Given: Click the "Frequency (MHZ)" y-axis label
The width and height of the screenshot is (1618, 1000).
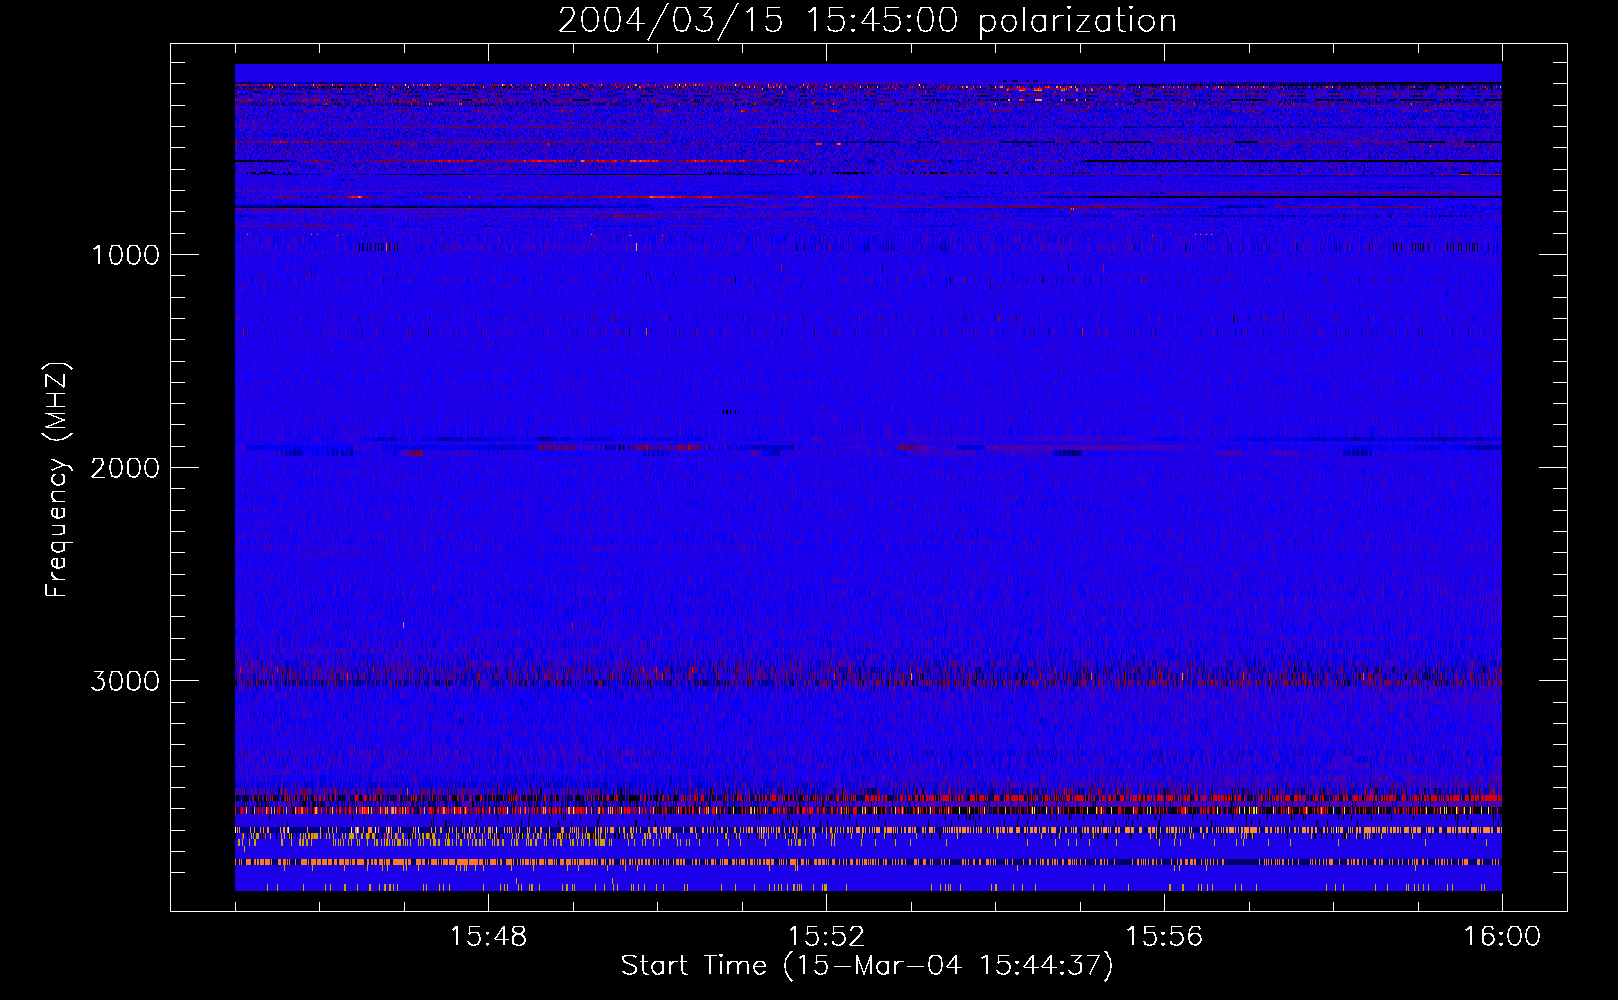Looking at the screenshot, I should (x=57, y=480).
